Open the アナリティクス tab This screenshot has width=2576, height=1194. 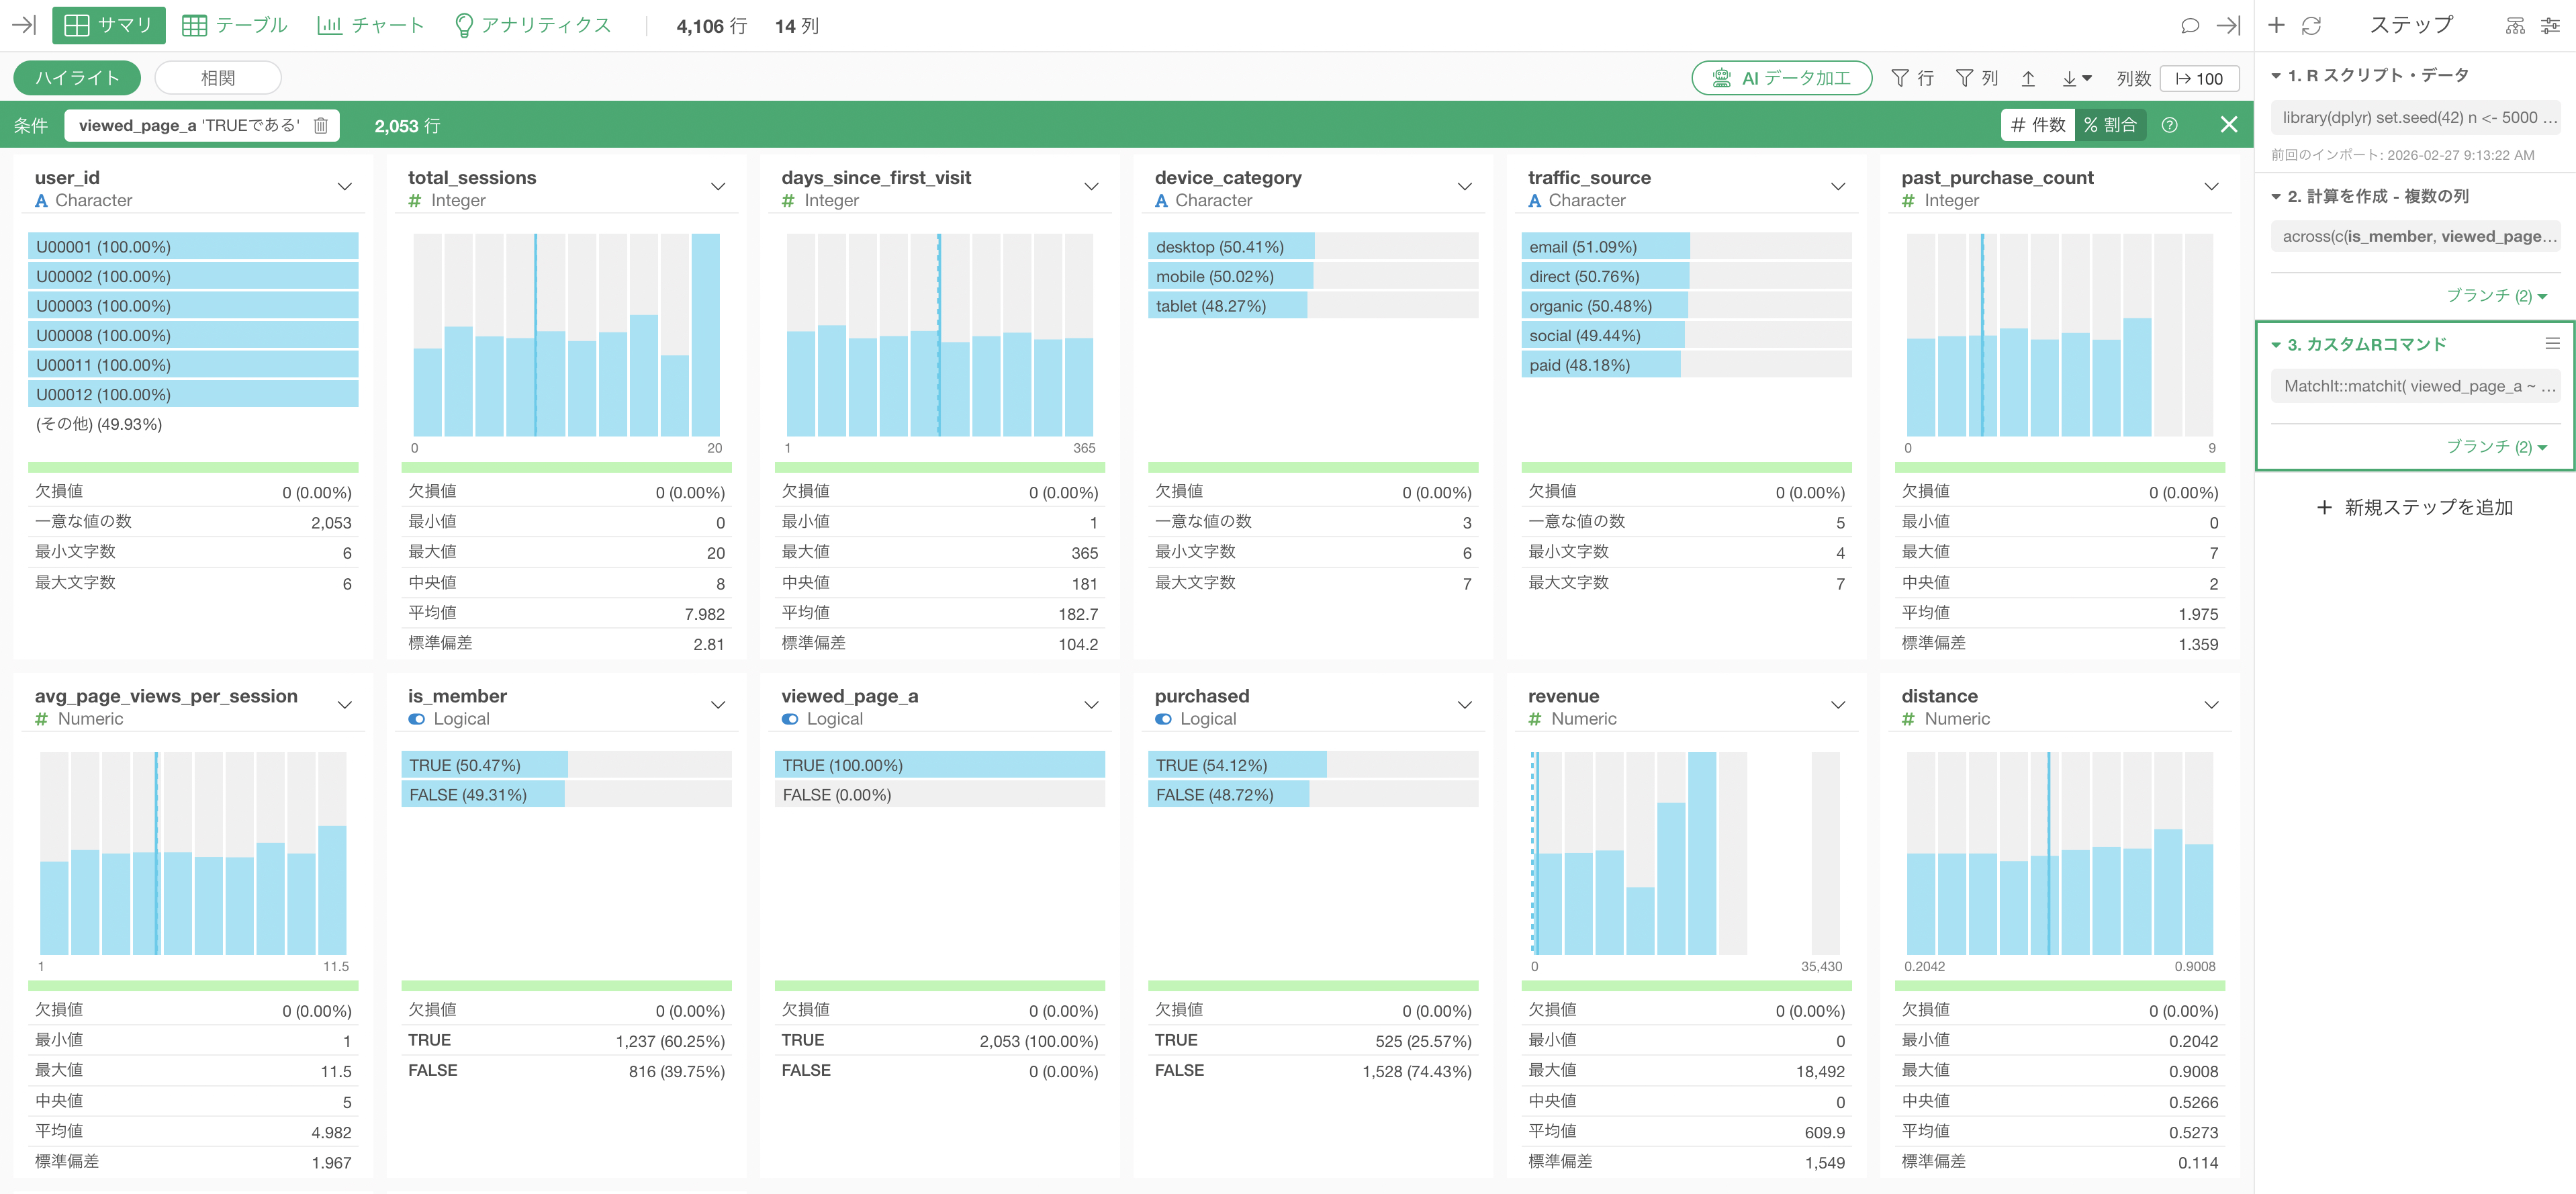coord(532,26)
